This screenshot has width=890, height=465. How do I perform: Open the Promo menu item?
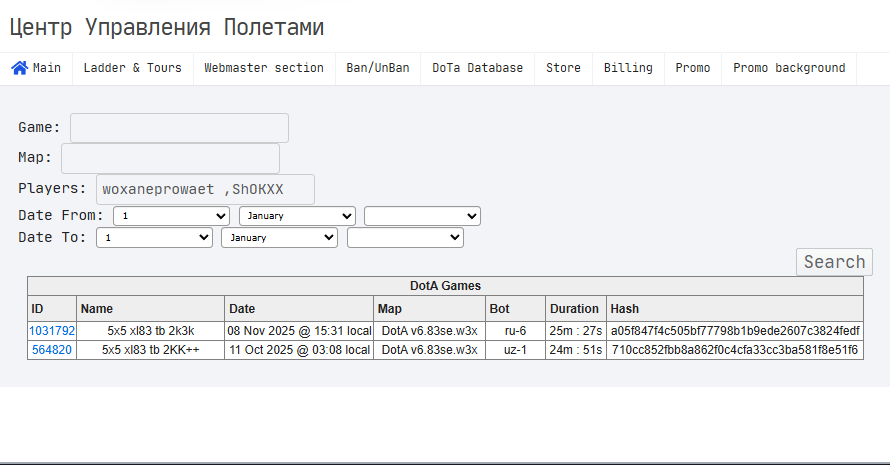point(693,68)
